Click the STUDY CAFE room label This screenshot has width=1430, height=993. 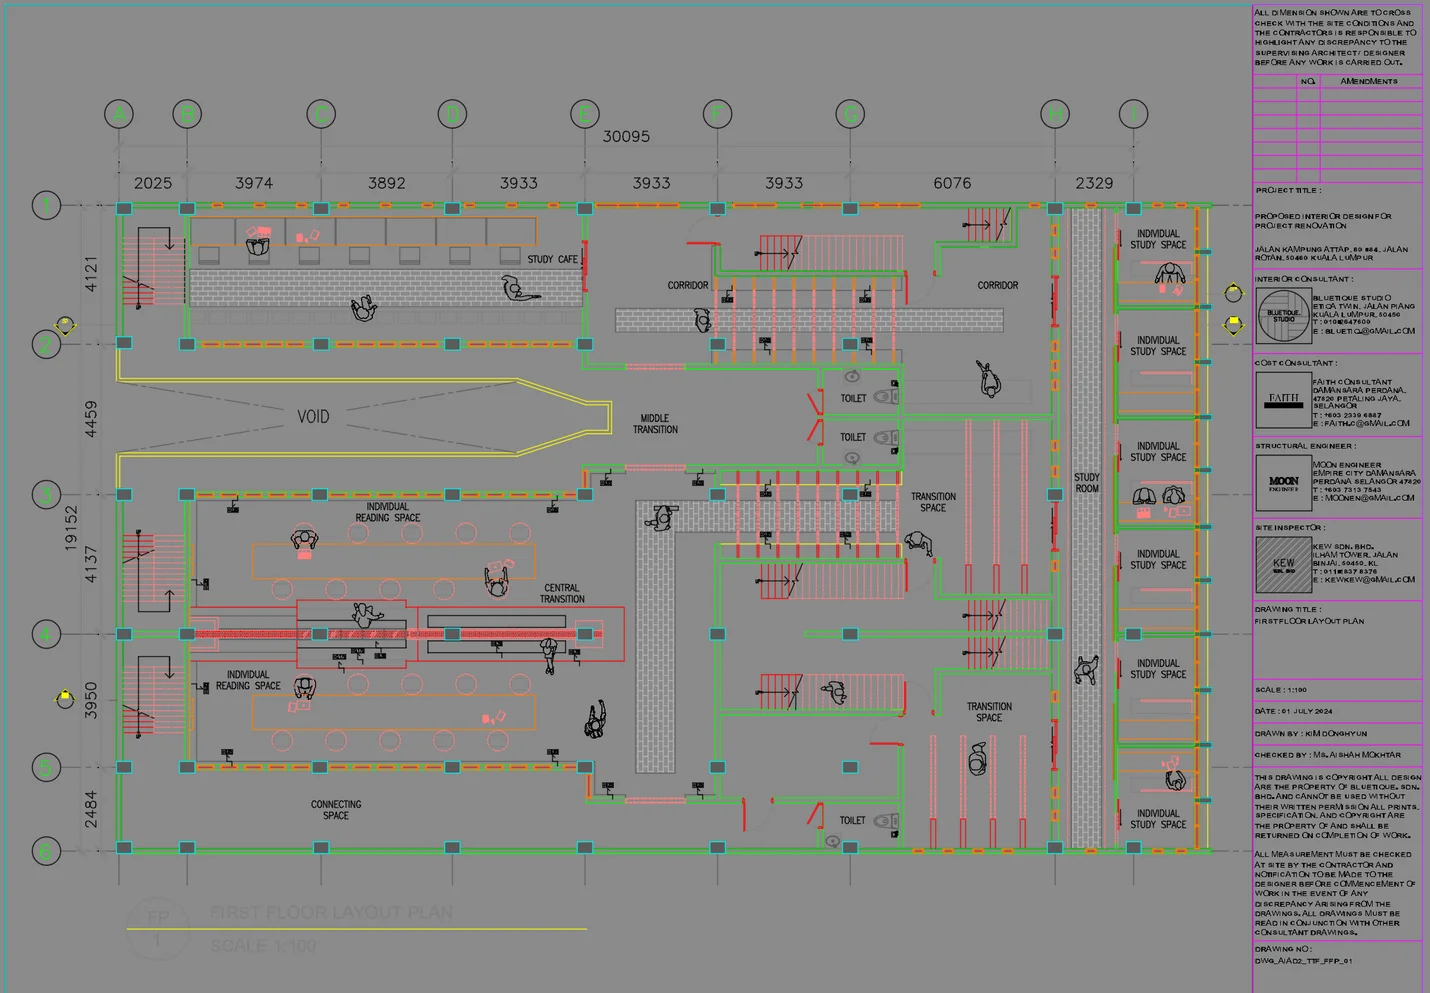pyautogui.click(x=553, y=259)
